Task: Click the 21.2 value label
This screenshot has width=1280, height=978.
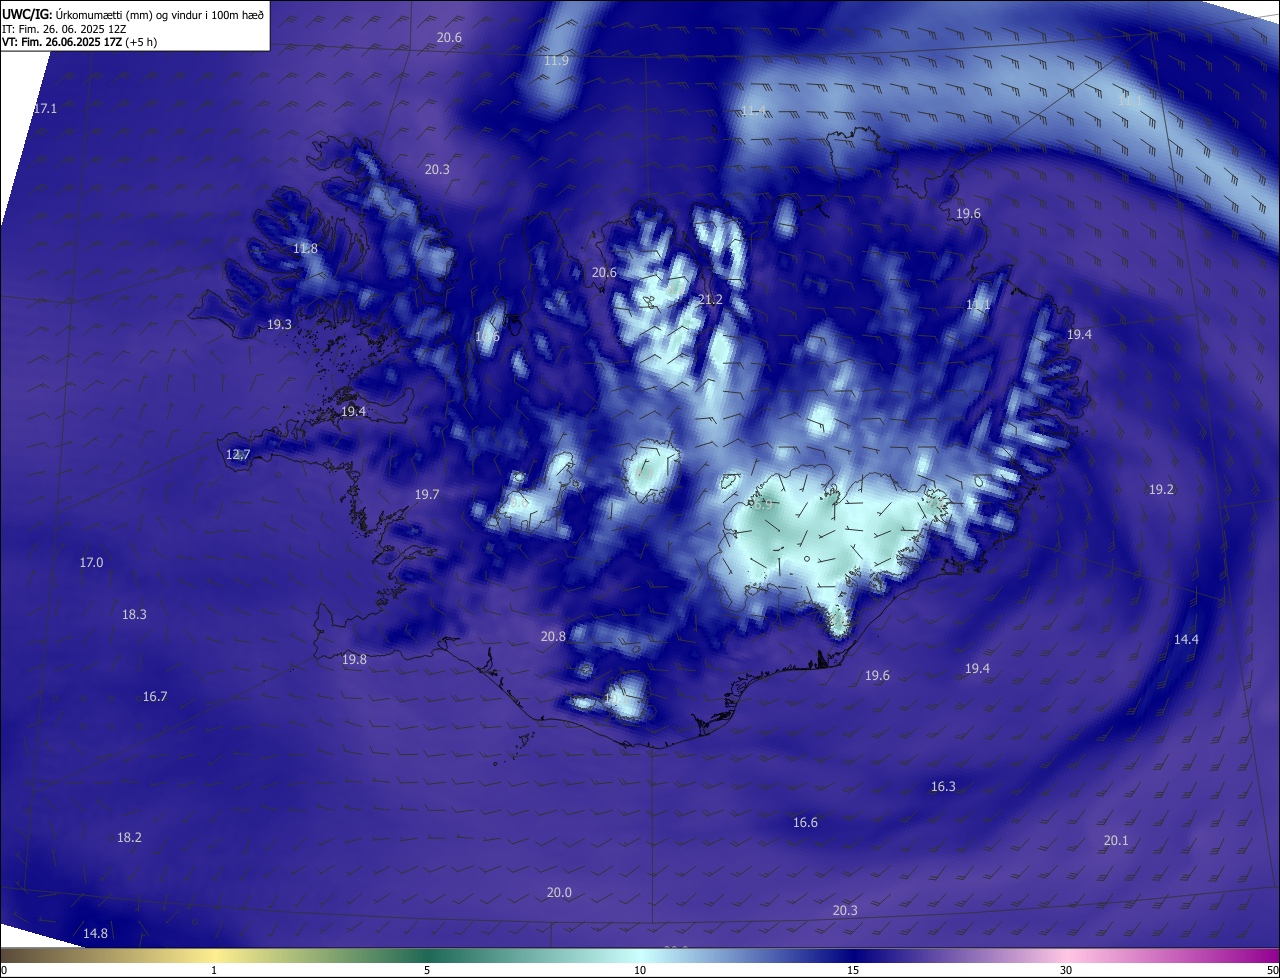Action: point(710,299)
